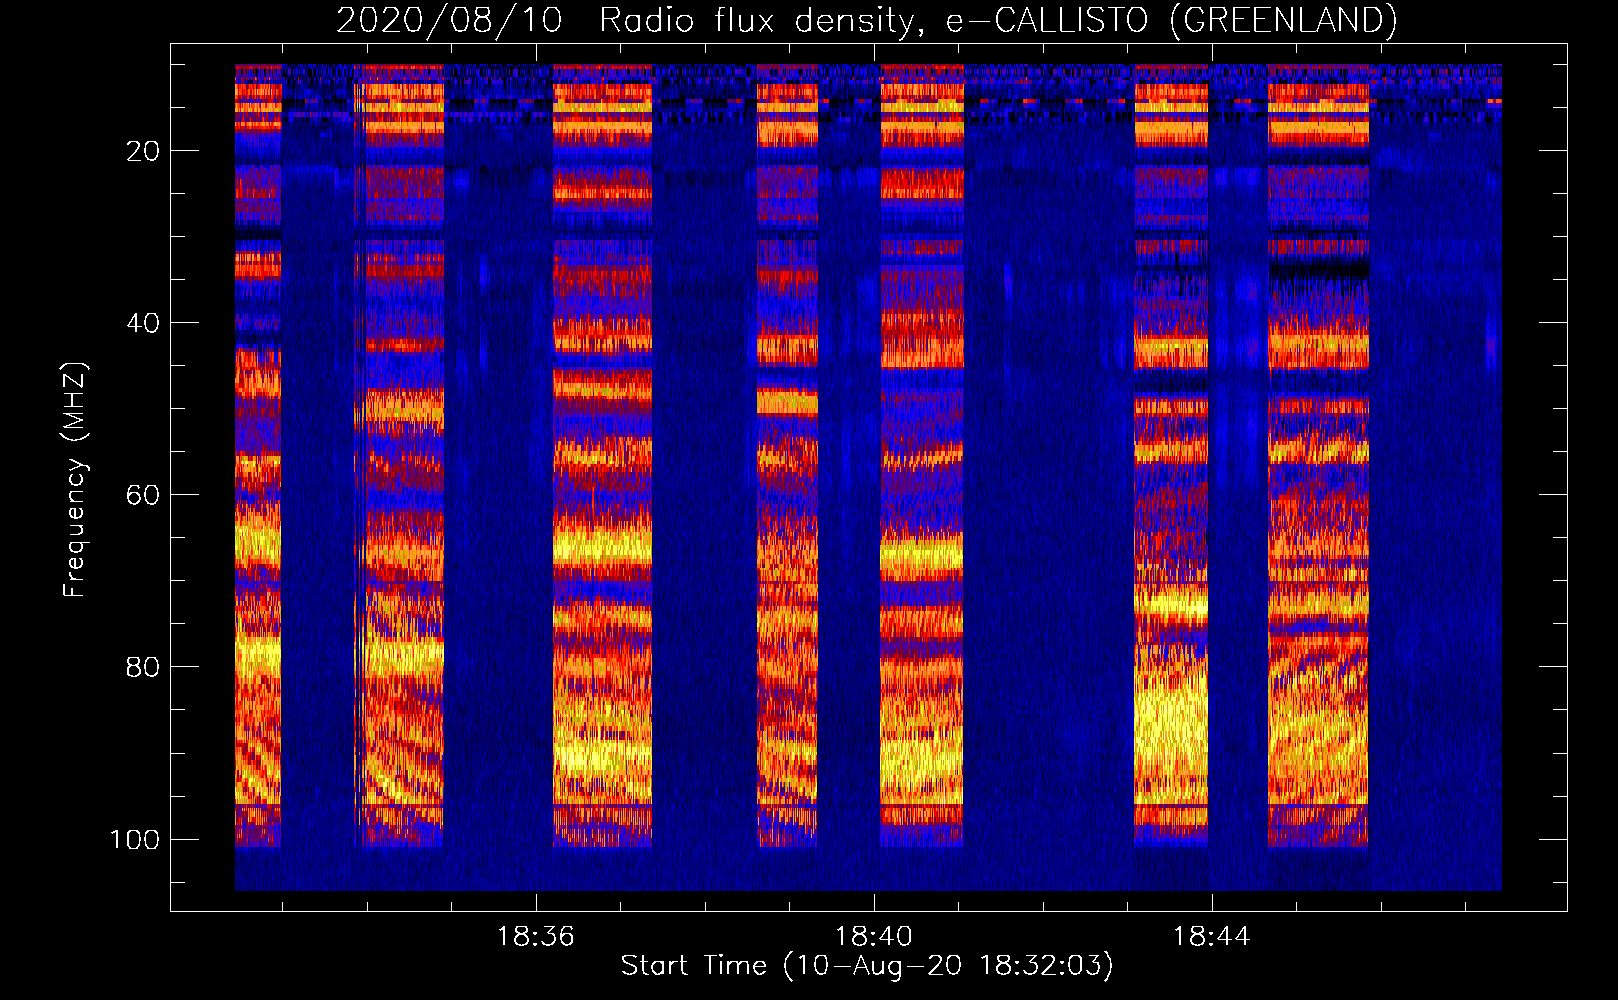Image resolution: width=1618 pixels, height=1000 pixels.
Task: Click the 80 MHz frequency tick label
Action: tap(143, 667)
